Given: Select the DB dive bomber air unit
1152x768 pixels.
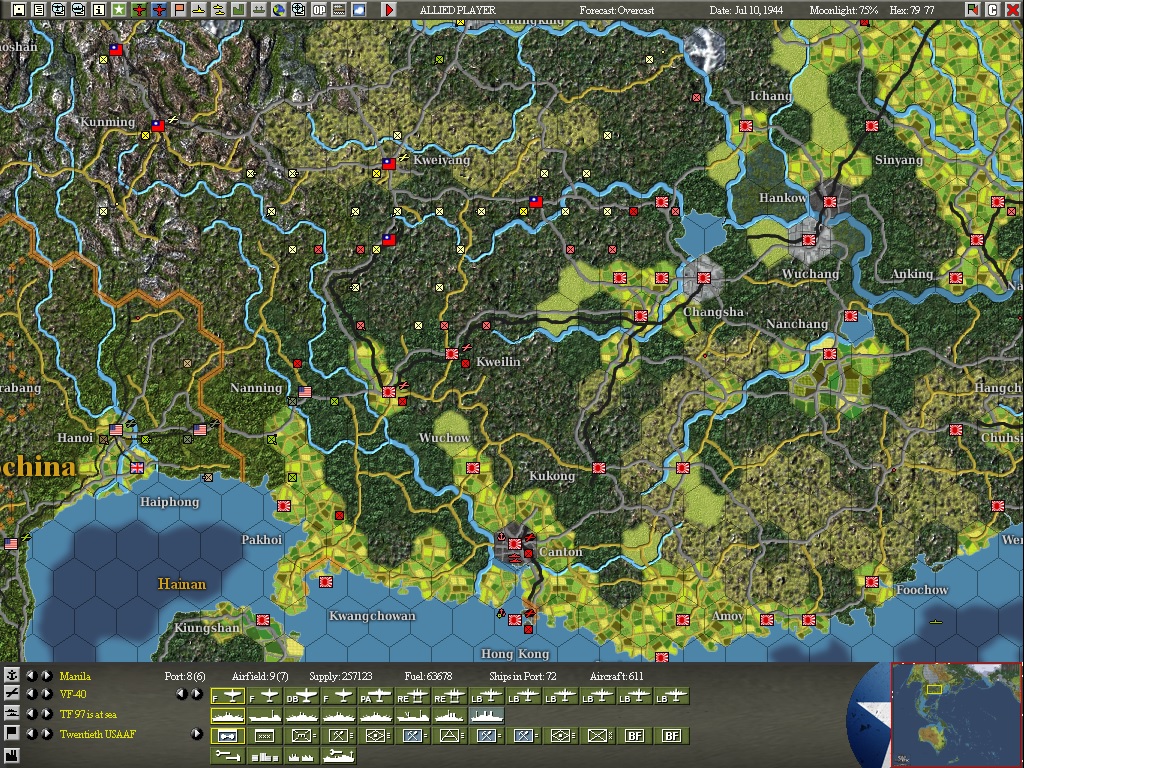Looking at the screenshot, I should (x=302, y=696).
